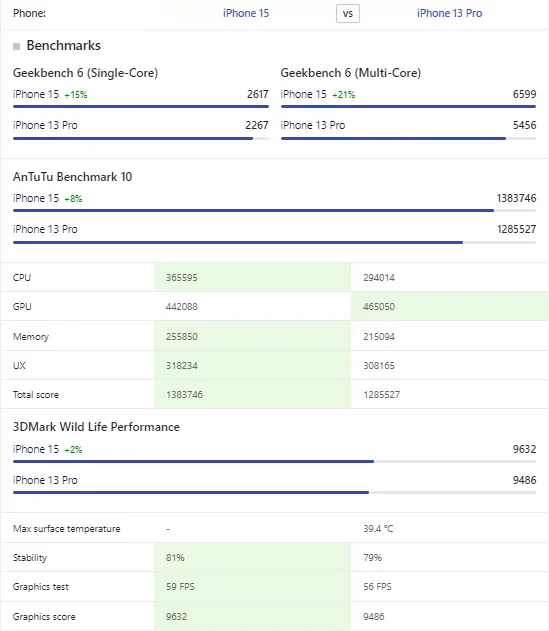Open the iPhone 13 Pro link in header
Screen dimensions: 549x631
[x=449, y=13]
